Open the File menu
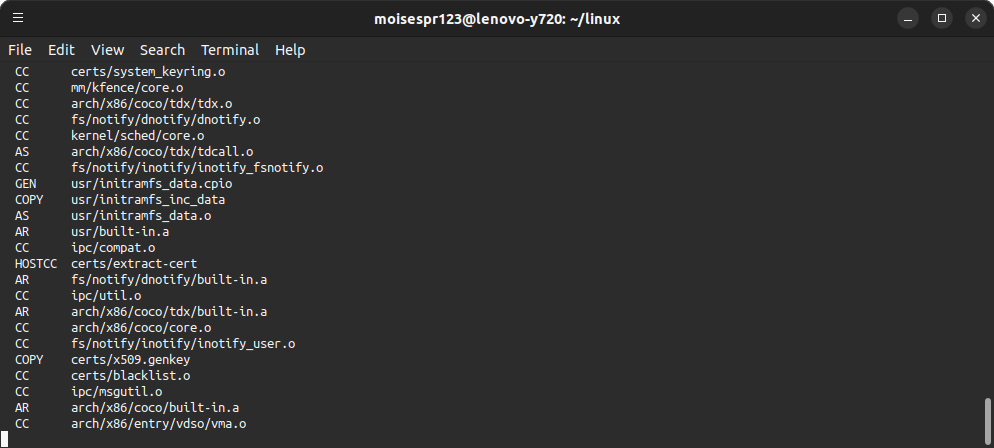This screenshot has width=994, height=448. 20,50
